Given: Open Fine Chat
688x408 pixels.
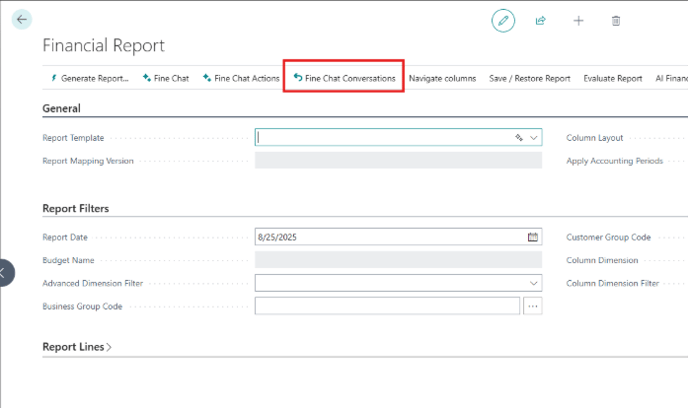Looking at the screenshot, I should (166, 78).
